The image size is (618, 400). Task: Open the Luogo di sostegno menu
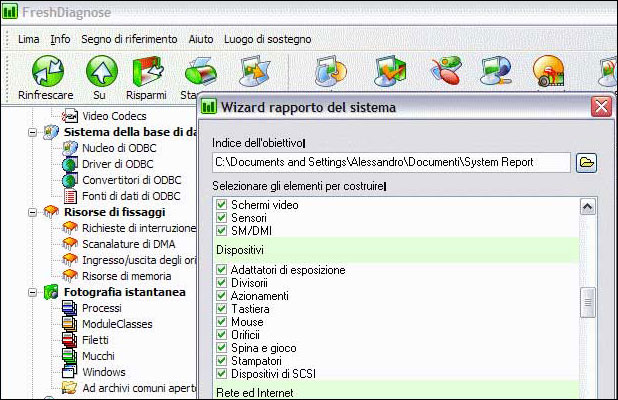tap(267, 39)
